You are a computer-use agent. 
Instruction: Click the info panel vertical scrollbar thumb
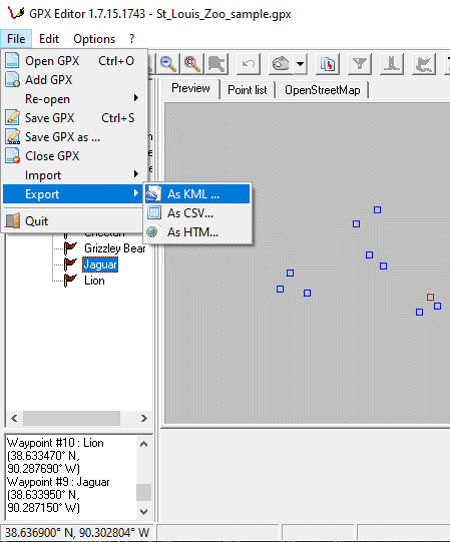pyautogui.click(x=144, y=492)
